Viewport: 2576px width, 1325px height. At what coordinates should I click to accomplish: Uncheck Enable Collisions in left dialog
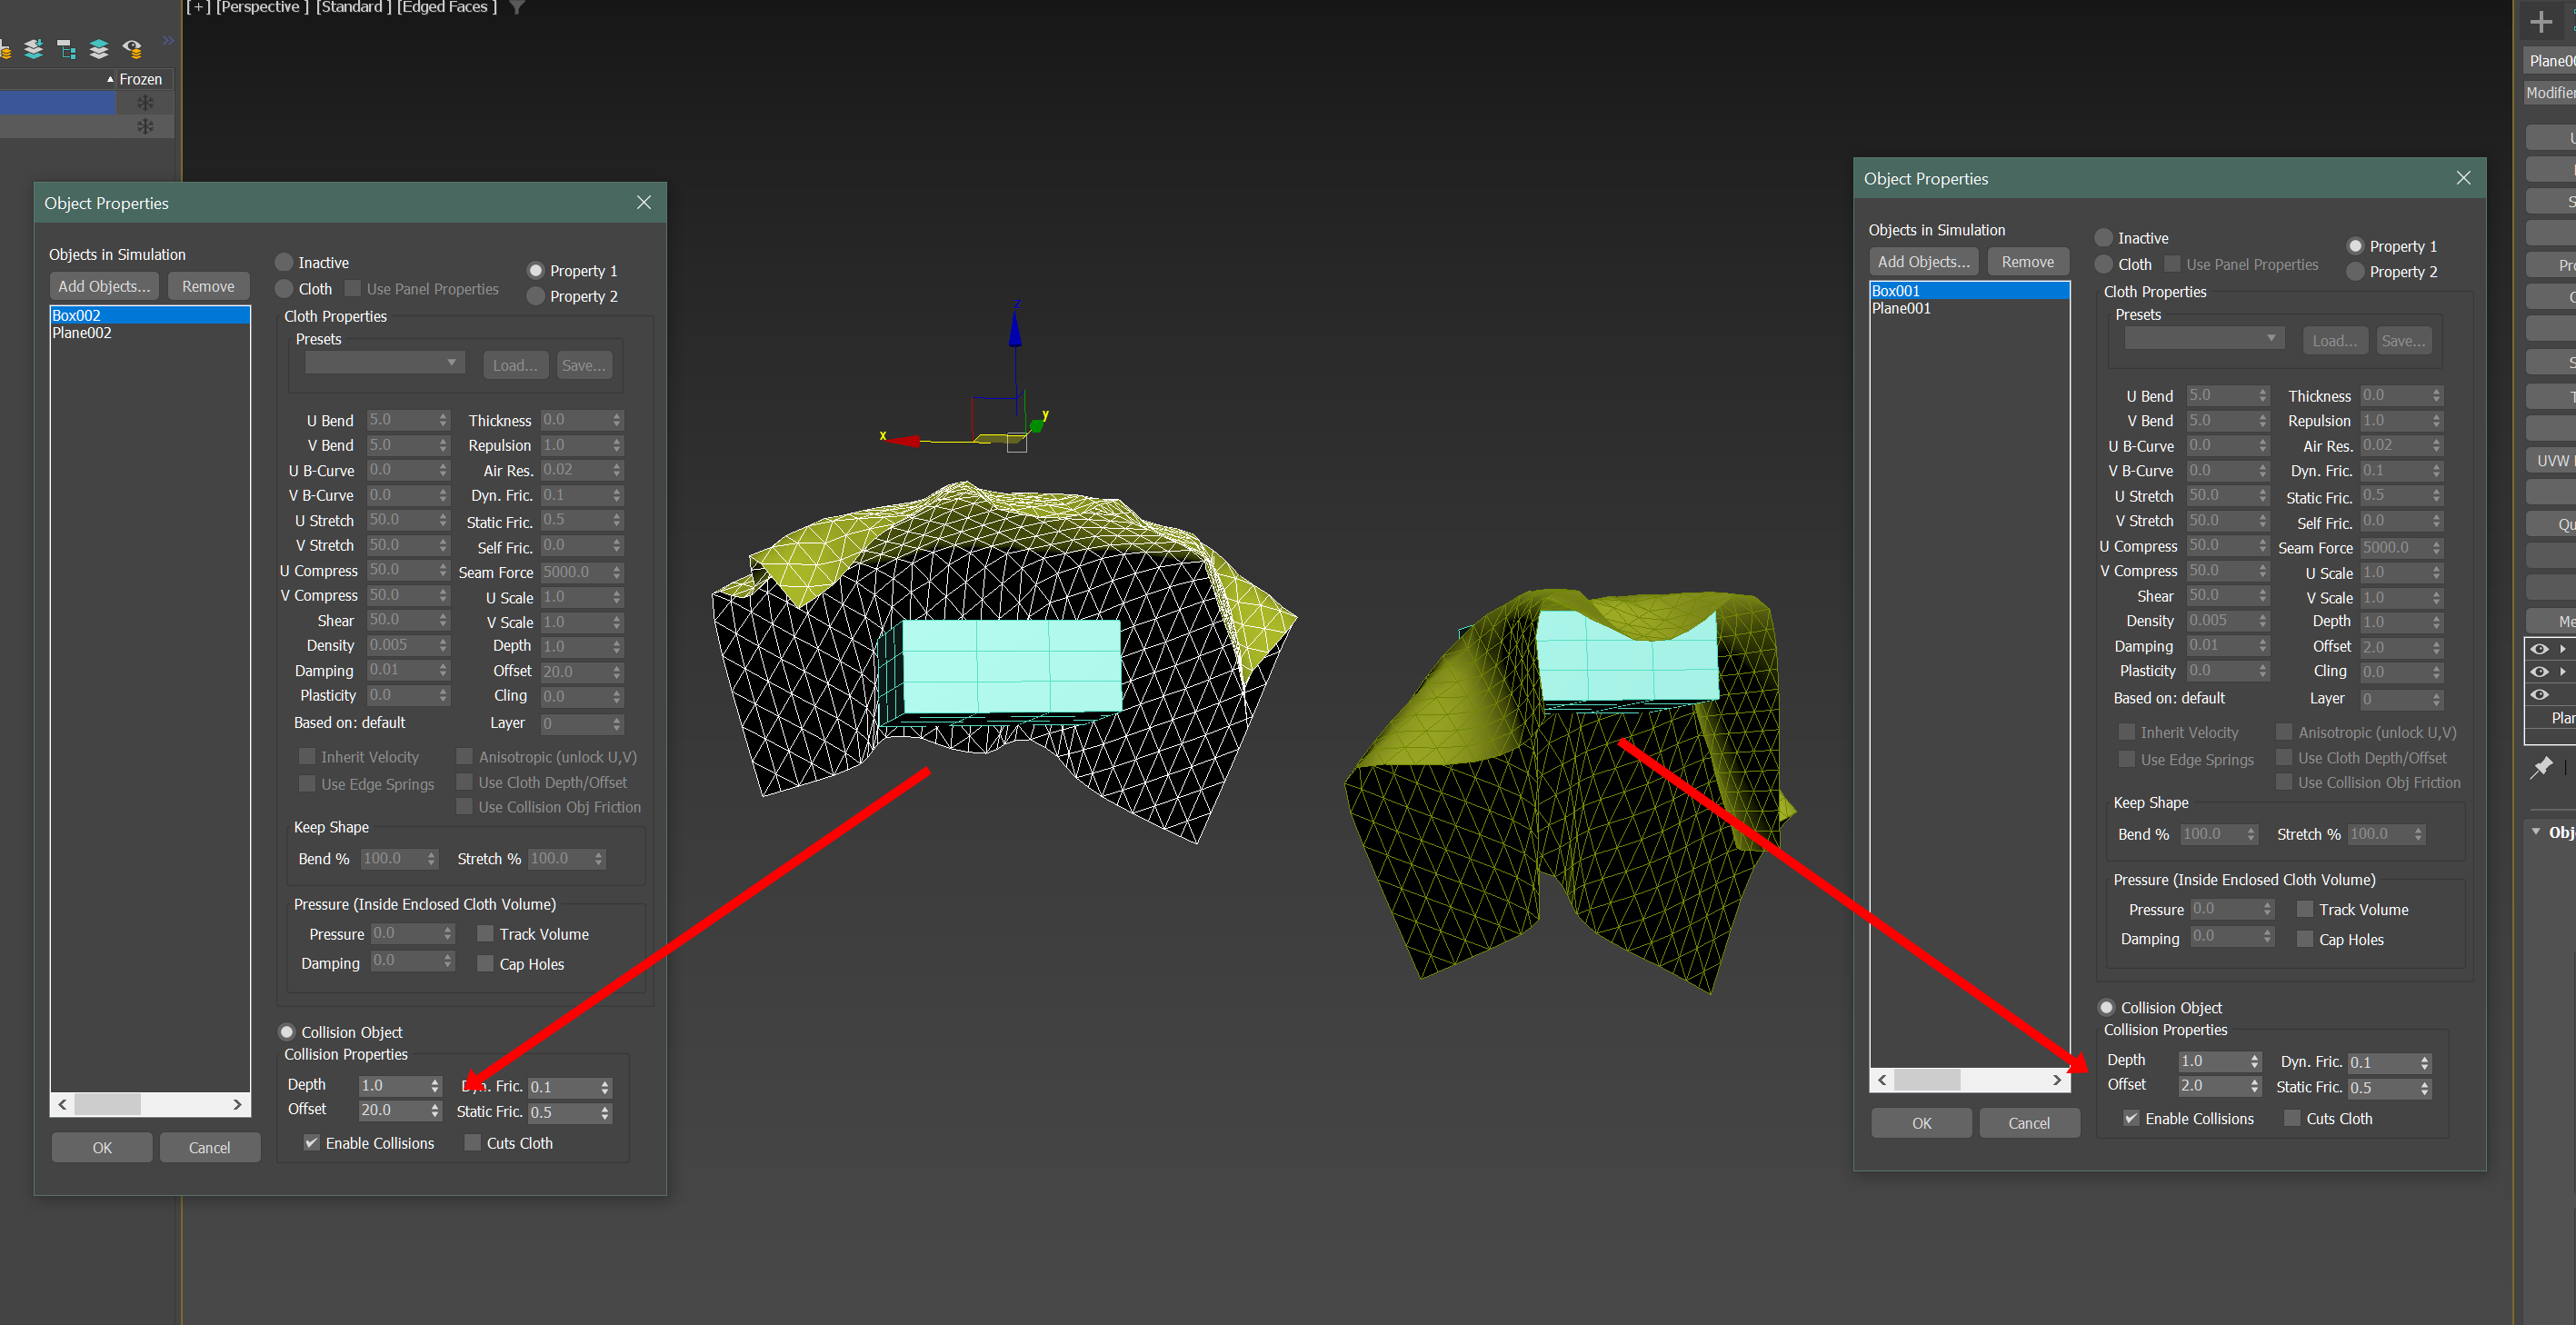(x=312, y=1142)
